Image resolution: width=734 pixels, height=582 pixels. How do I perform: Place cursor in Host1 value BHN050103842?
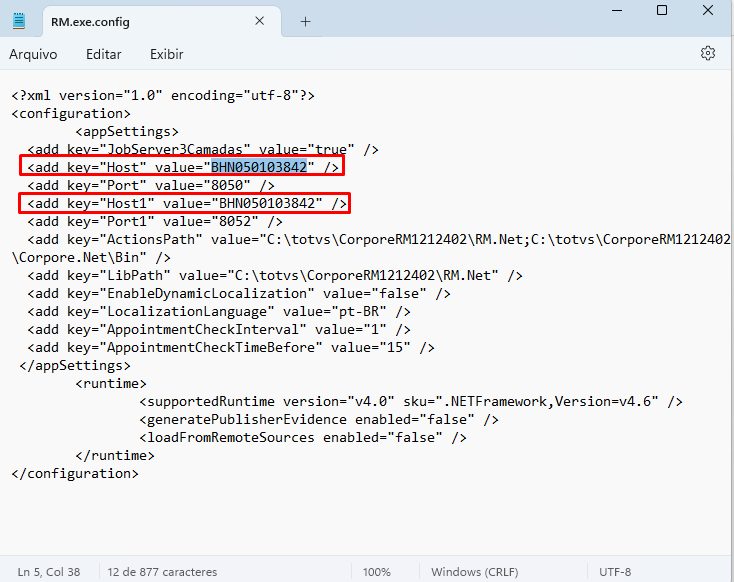pos(267,203)
